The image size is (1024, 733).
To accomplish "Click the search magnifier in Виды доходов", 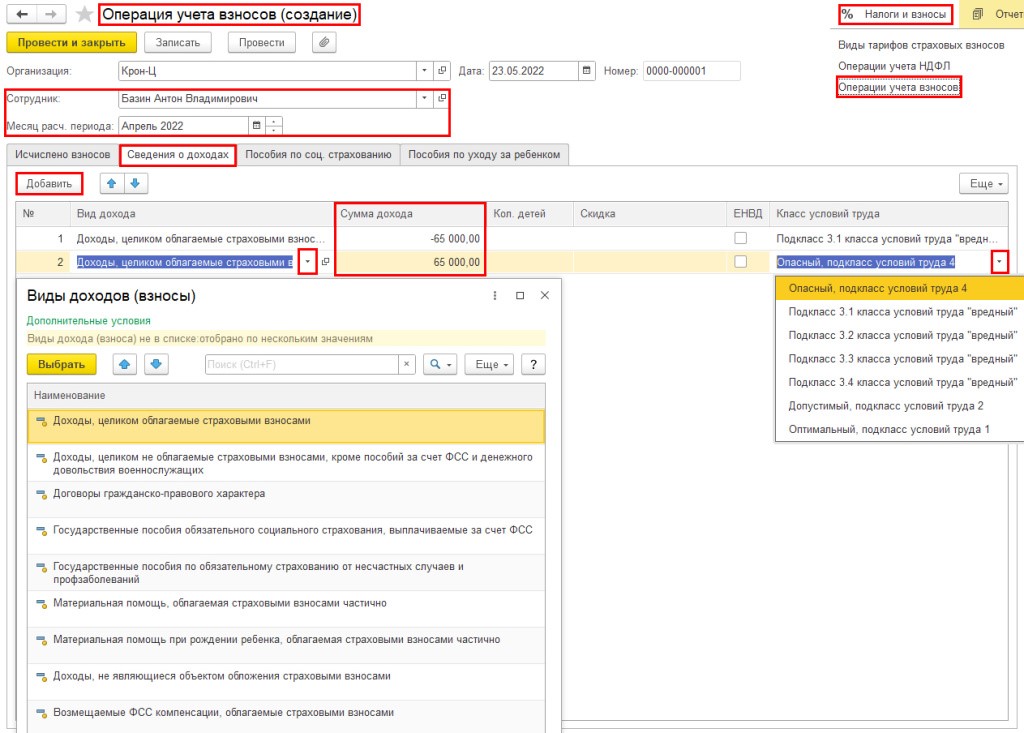I will [439, 365].
